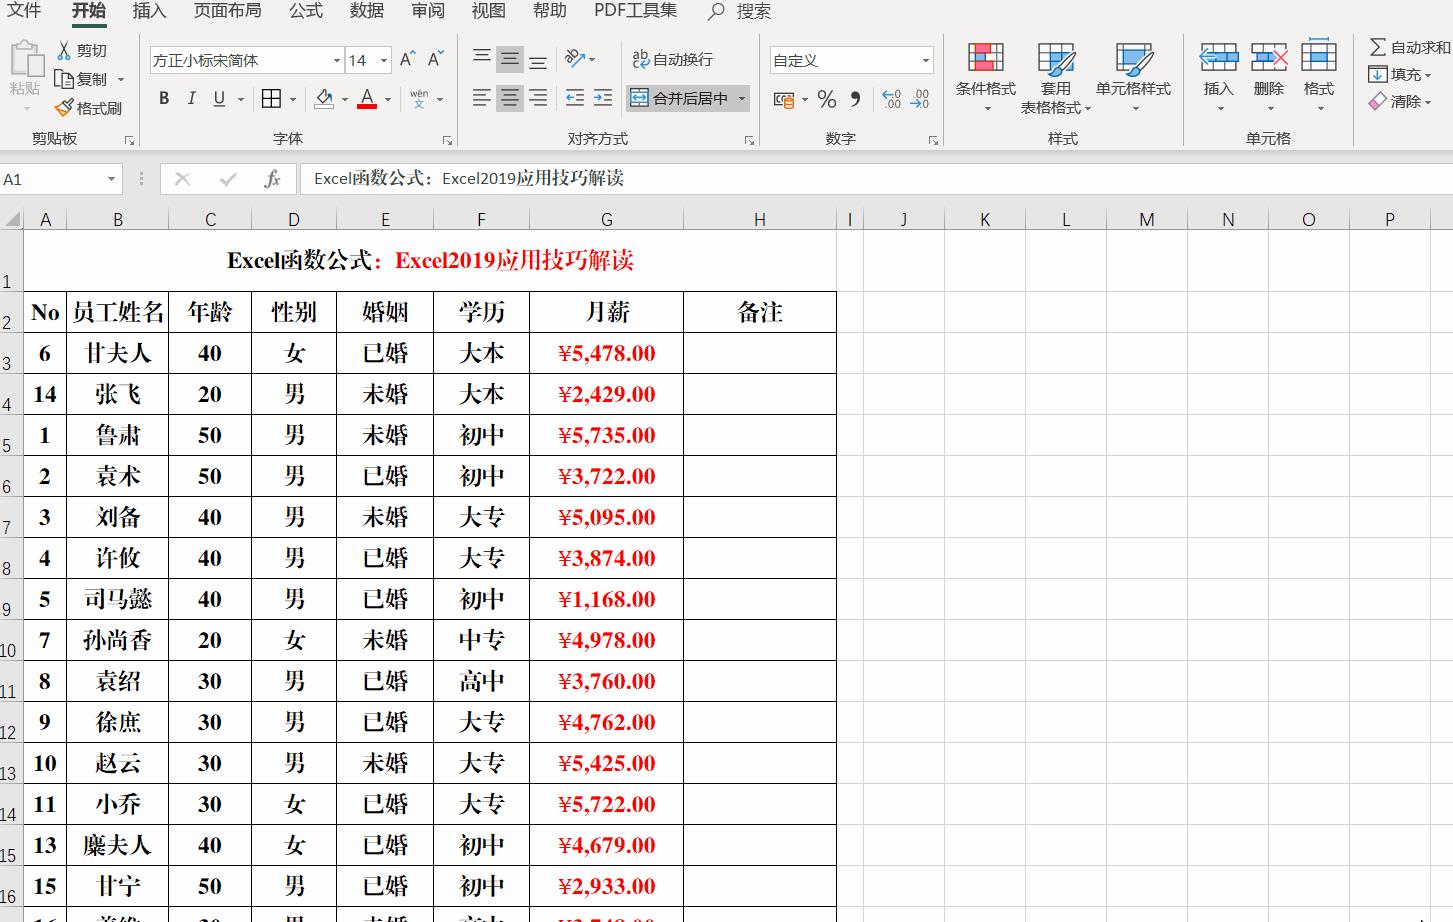This screenshot has width=1453, height=922.
Task: Toggle top vertical alignment
Action: [x=482, y=59]
